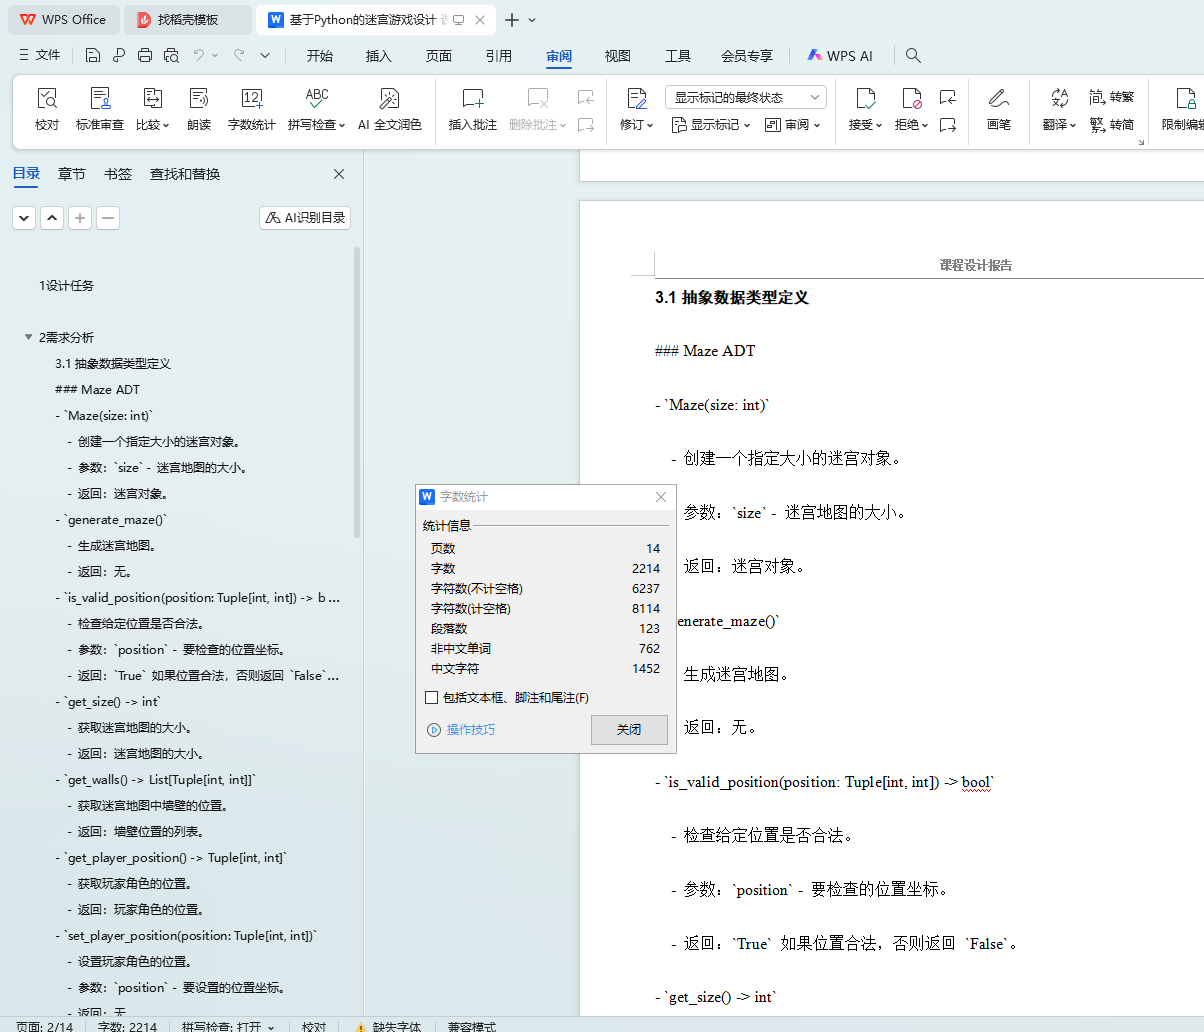This screenshot has width=1204, height=1032.
Task: Select `get_size() -> int` outline entry
Action: pos(108,701)
